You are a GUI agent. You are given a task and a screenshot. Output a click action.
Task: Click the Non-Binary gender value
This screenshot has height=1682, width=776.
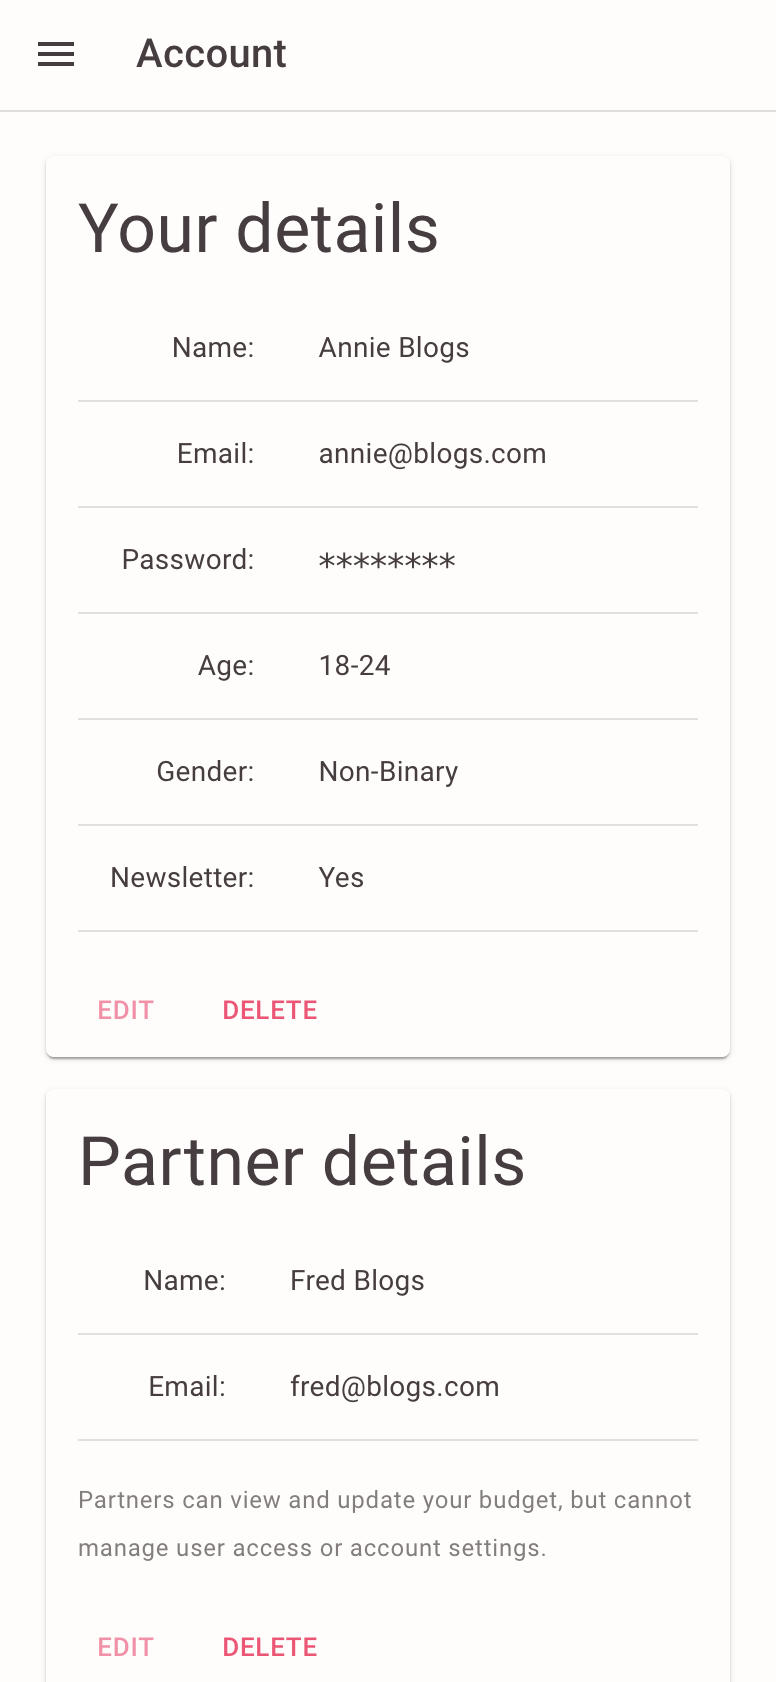pos(388,772)
